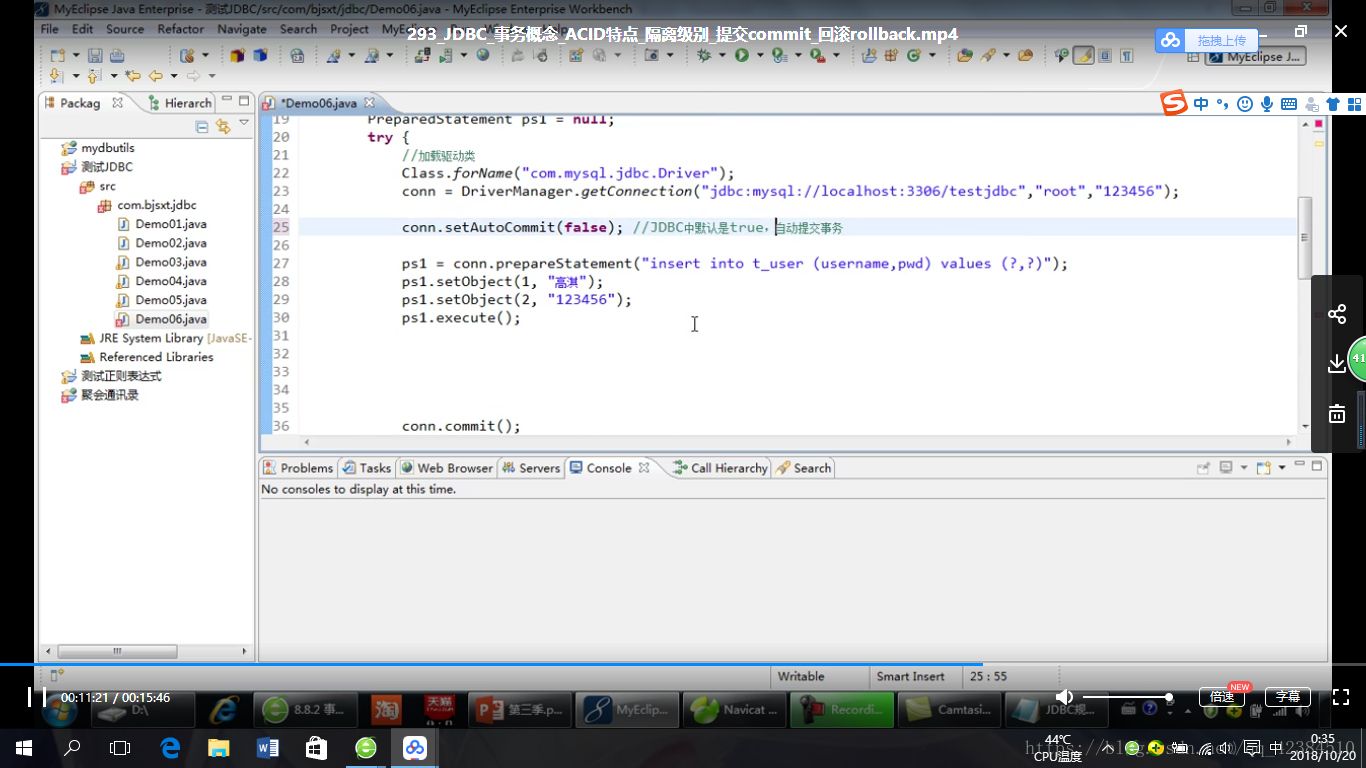Click the Print icon in the toolbar
This screenshot has height=768, width=1366.
(117, 56)
